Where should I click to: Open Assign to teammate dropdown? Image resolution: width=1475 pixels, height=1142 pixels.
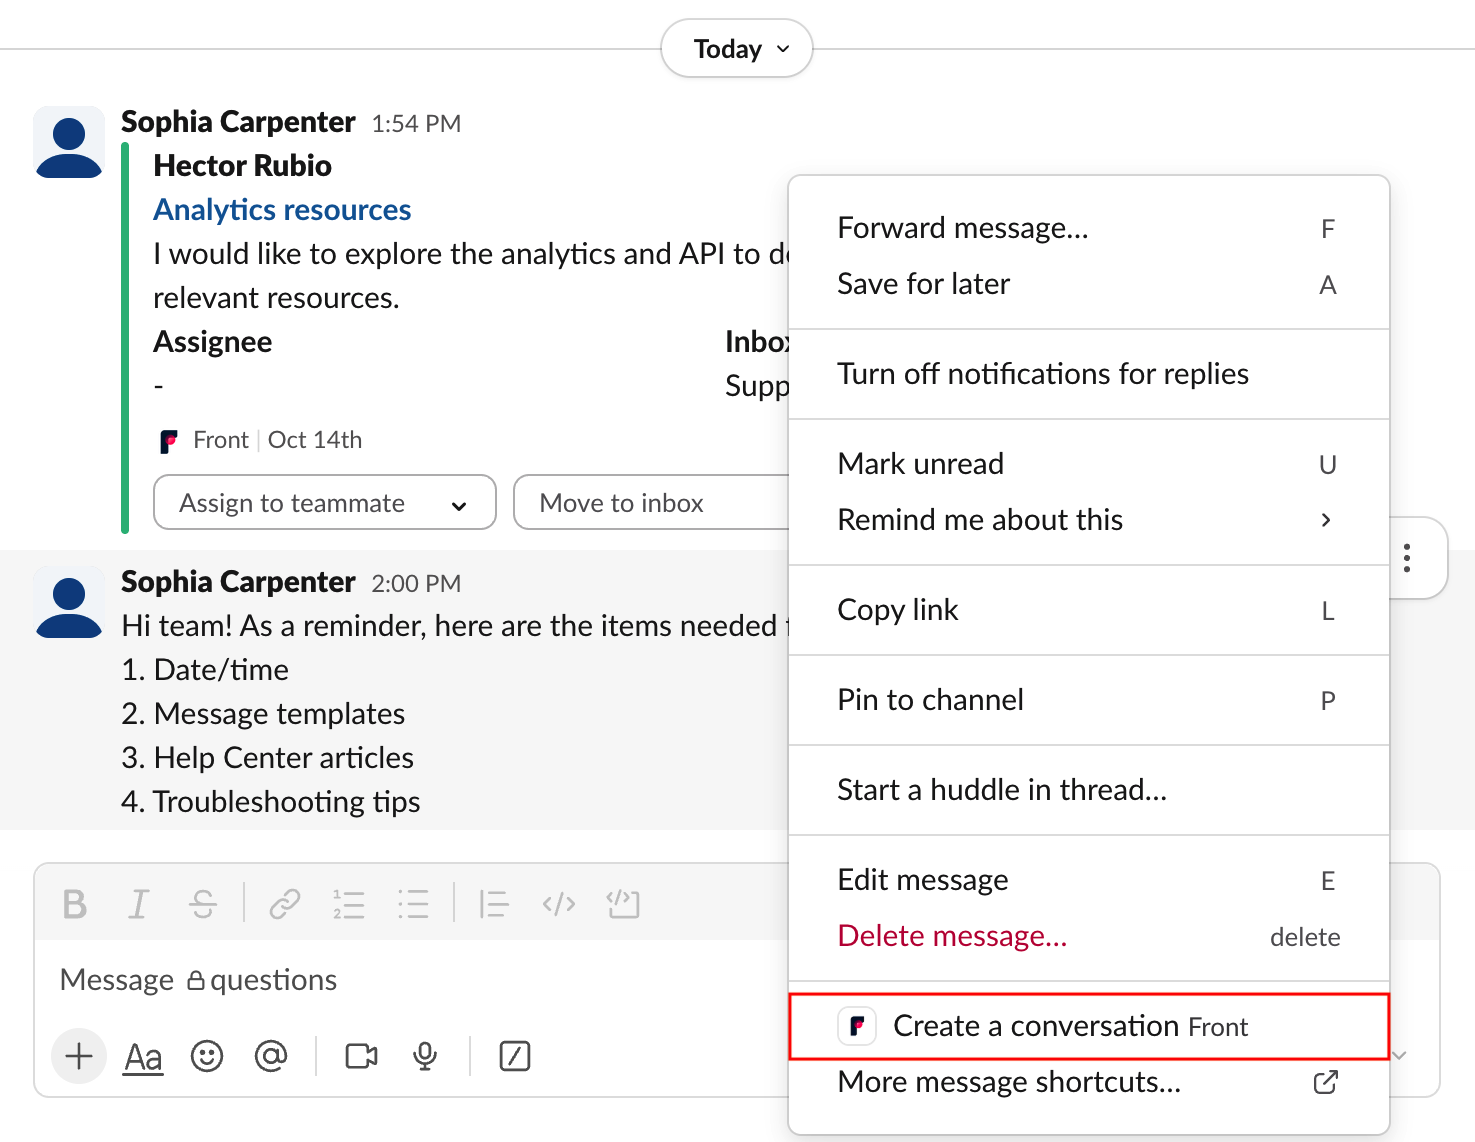click(x=324, y=503)
